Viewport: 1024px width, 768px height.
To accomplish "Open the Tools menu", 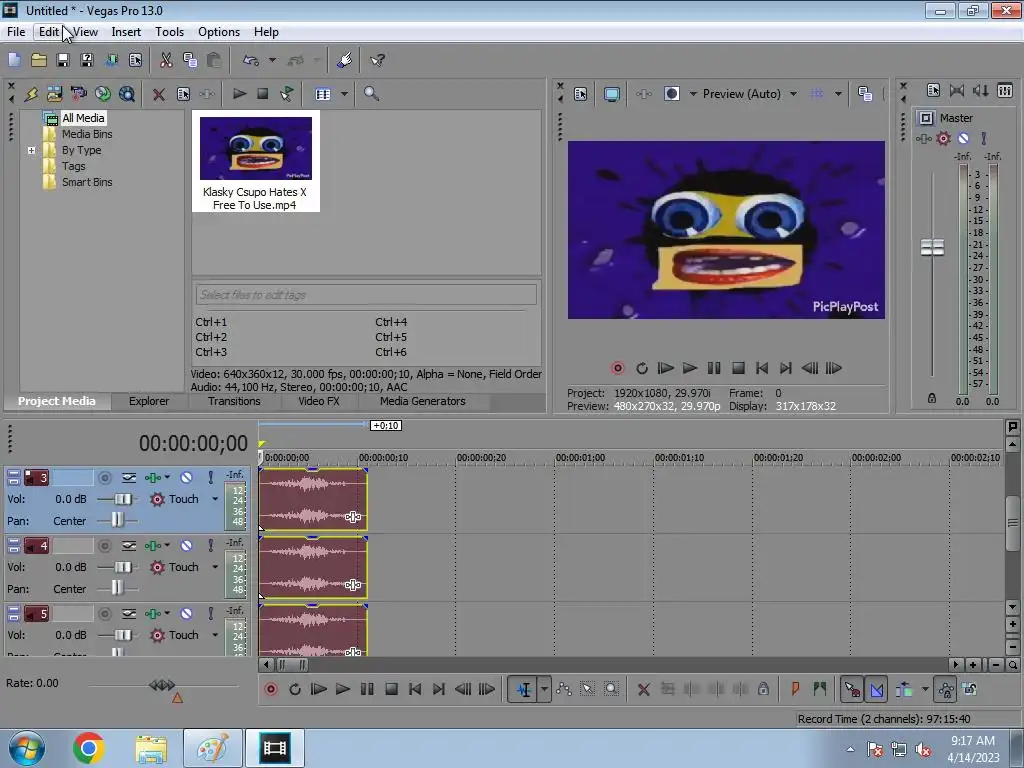I will [x=169, y=31].
